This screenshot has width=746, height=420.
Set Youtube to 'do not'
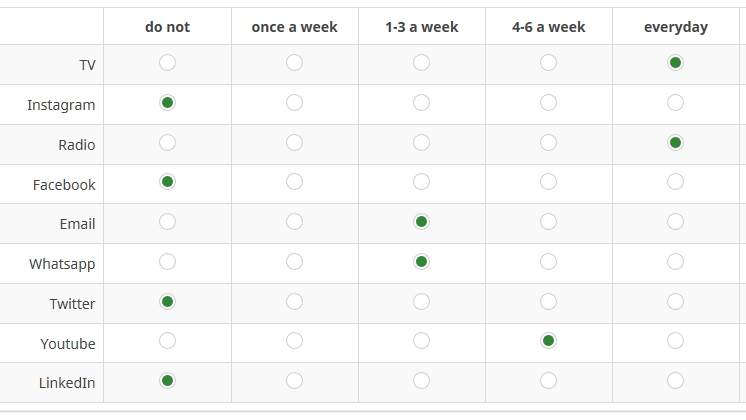pyautogui.click(x=167, y=341)
